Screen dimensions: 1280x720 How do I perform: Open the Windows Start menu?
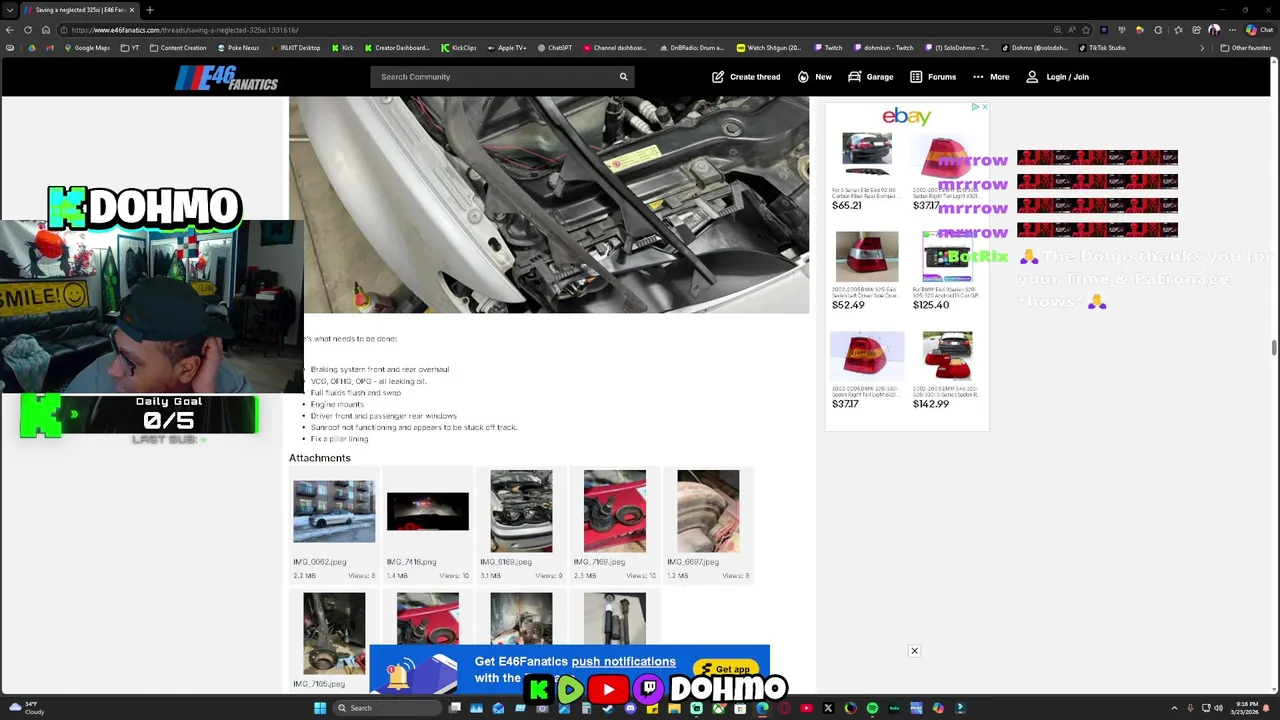click(x=320, y=708)
